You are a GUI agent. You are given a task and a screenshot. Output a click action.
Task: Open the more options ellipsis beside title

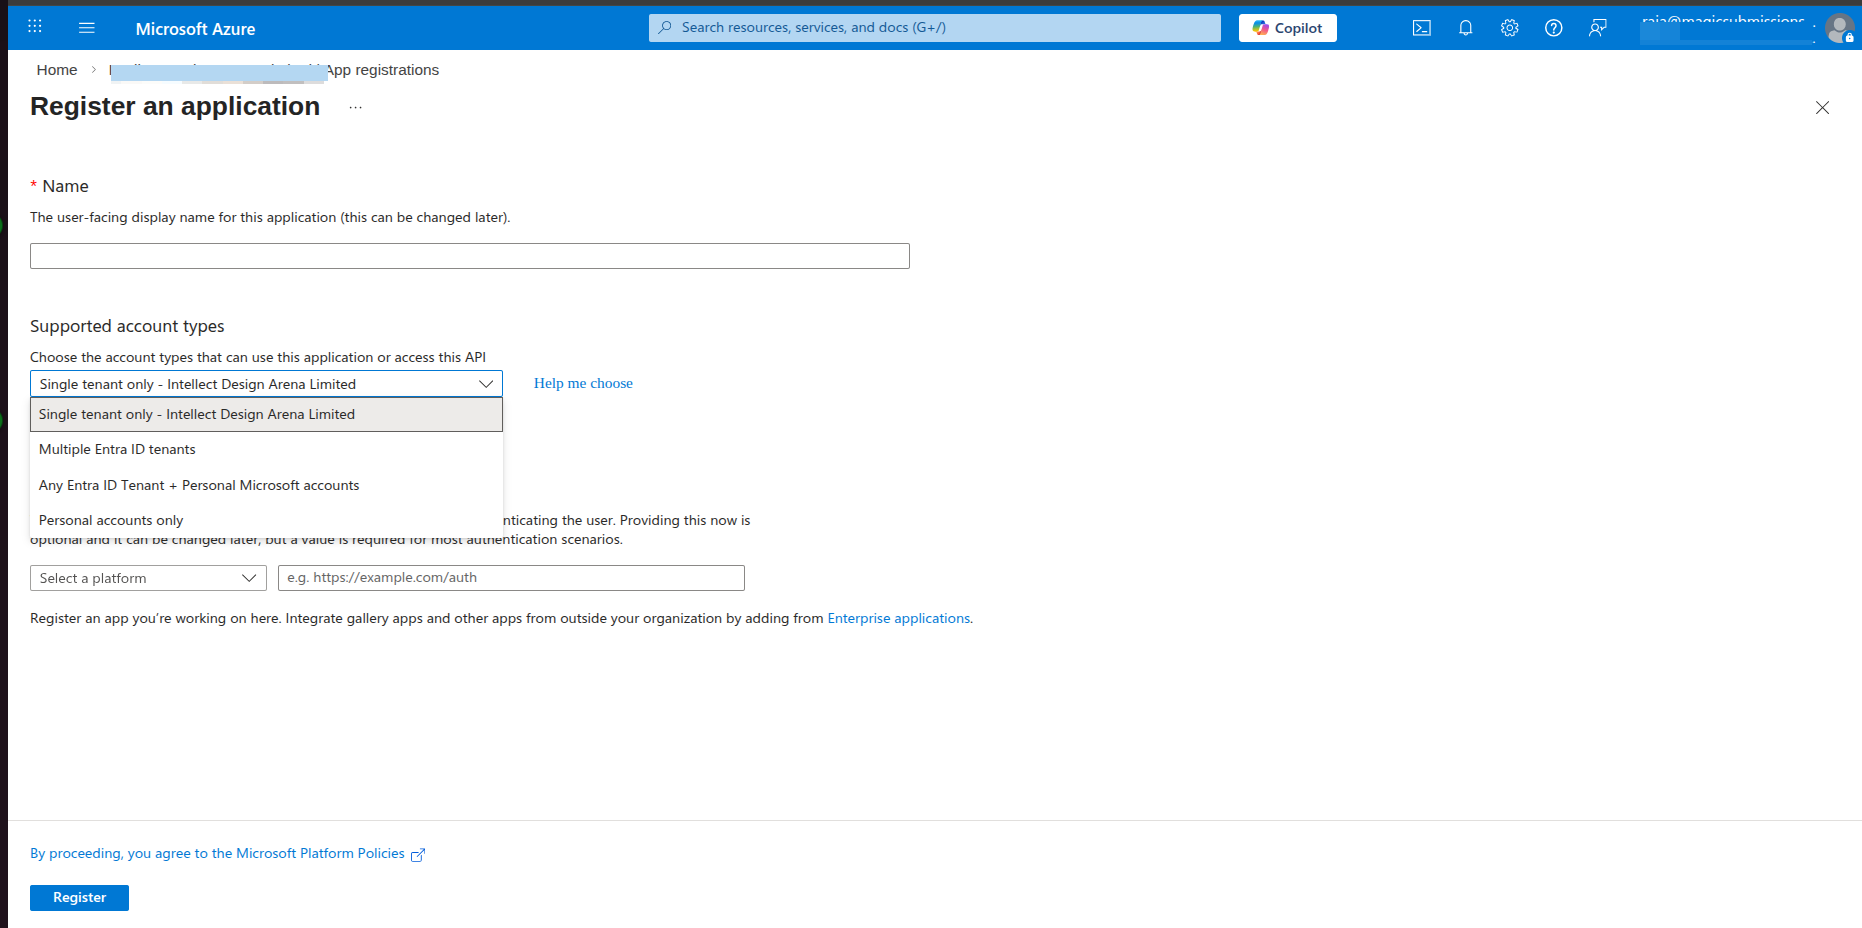(355, 108)
